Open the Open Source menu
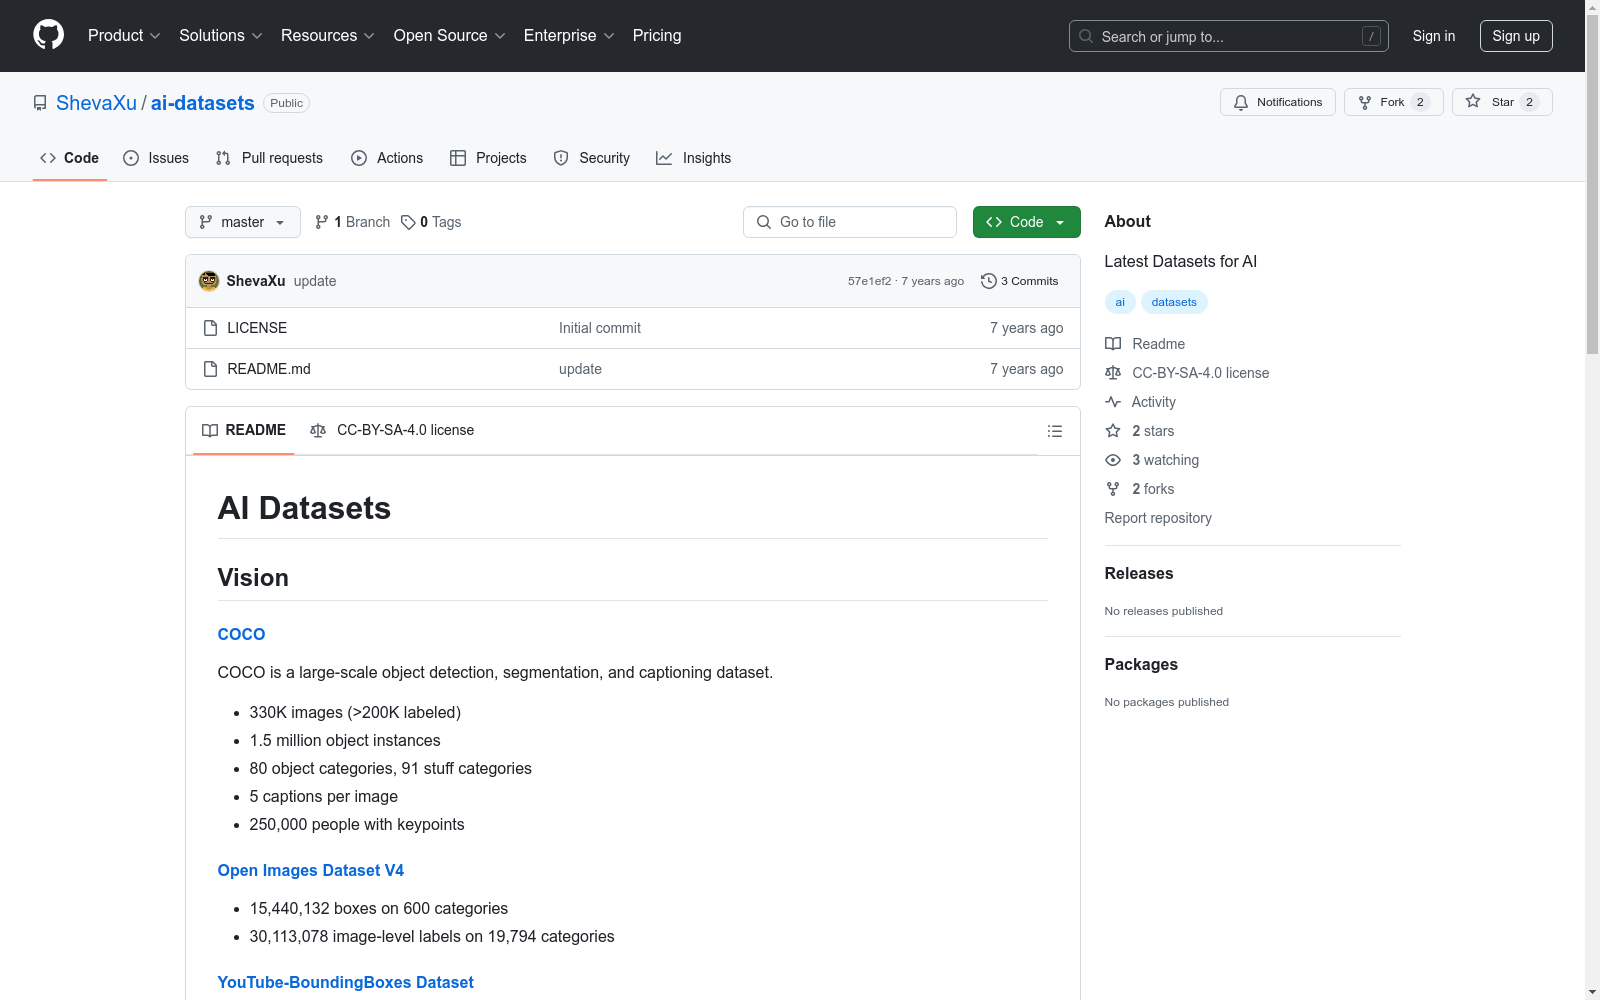Image resolution: width=1600 pixels, height=1000 pixels. [x=450, y=36]
